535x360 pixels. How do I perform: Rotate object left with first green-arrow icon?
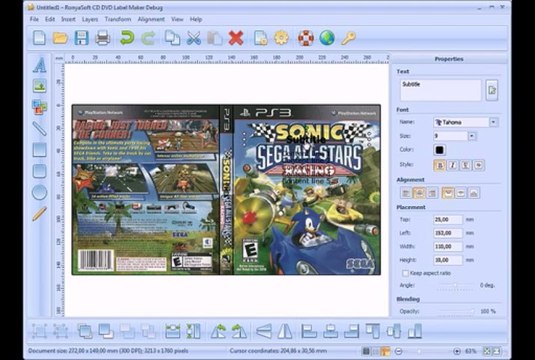(218, 331)
